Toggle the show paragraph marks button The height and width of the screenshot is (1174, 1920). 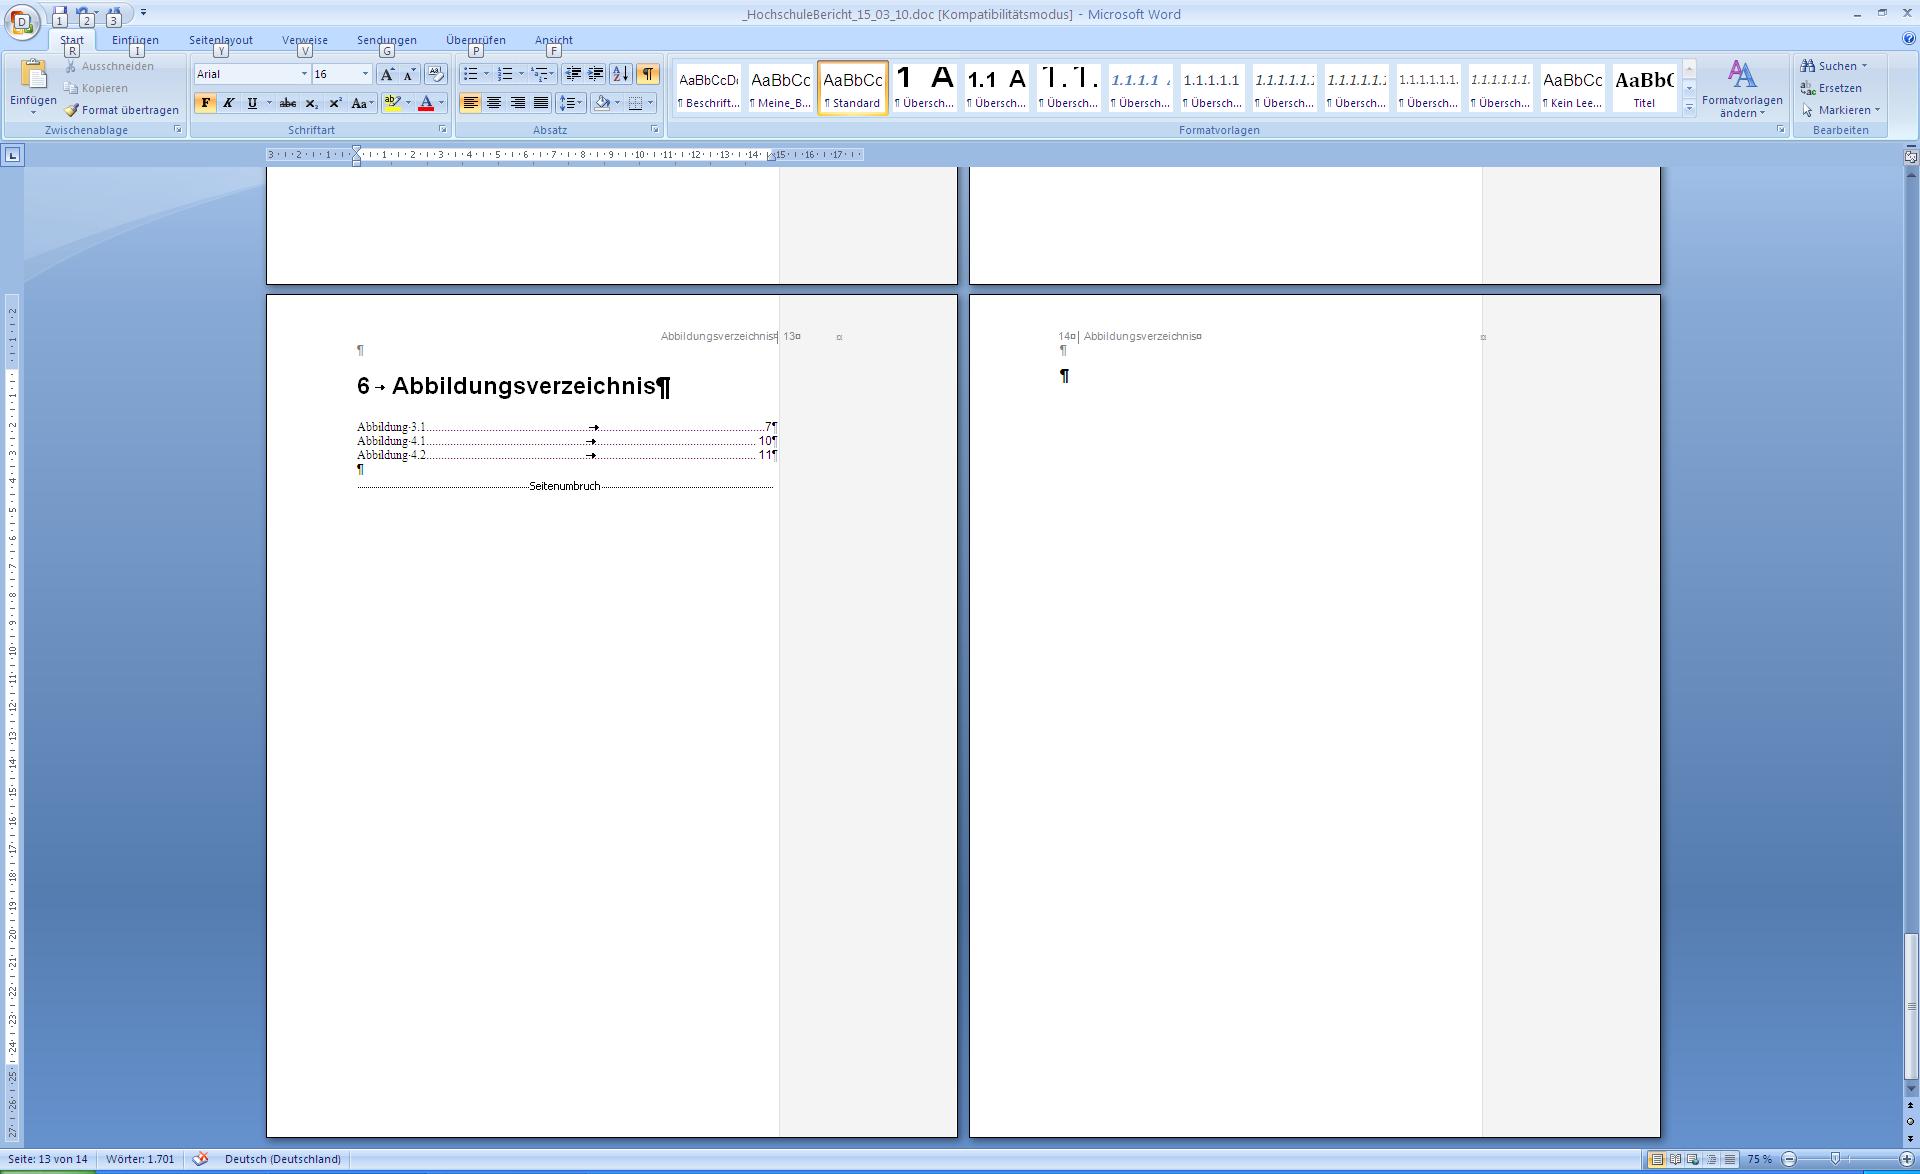(x=648, y=74)
